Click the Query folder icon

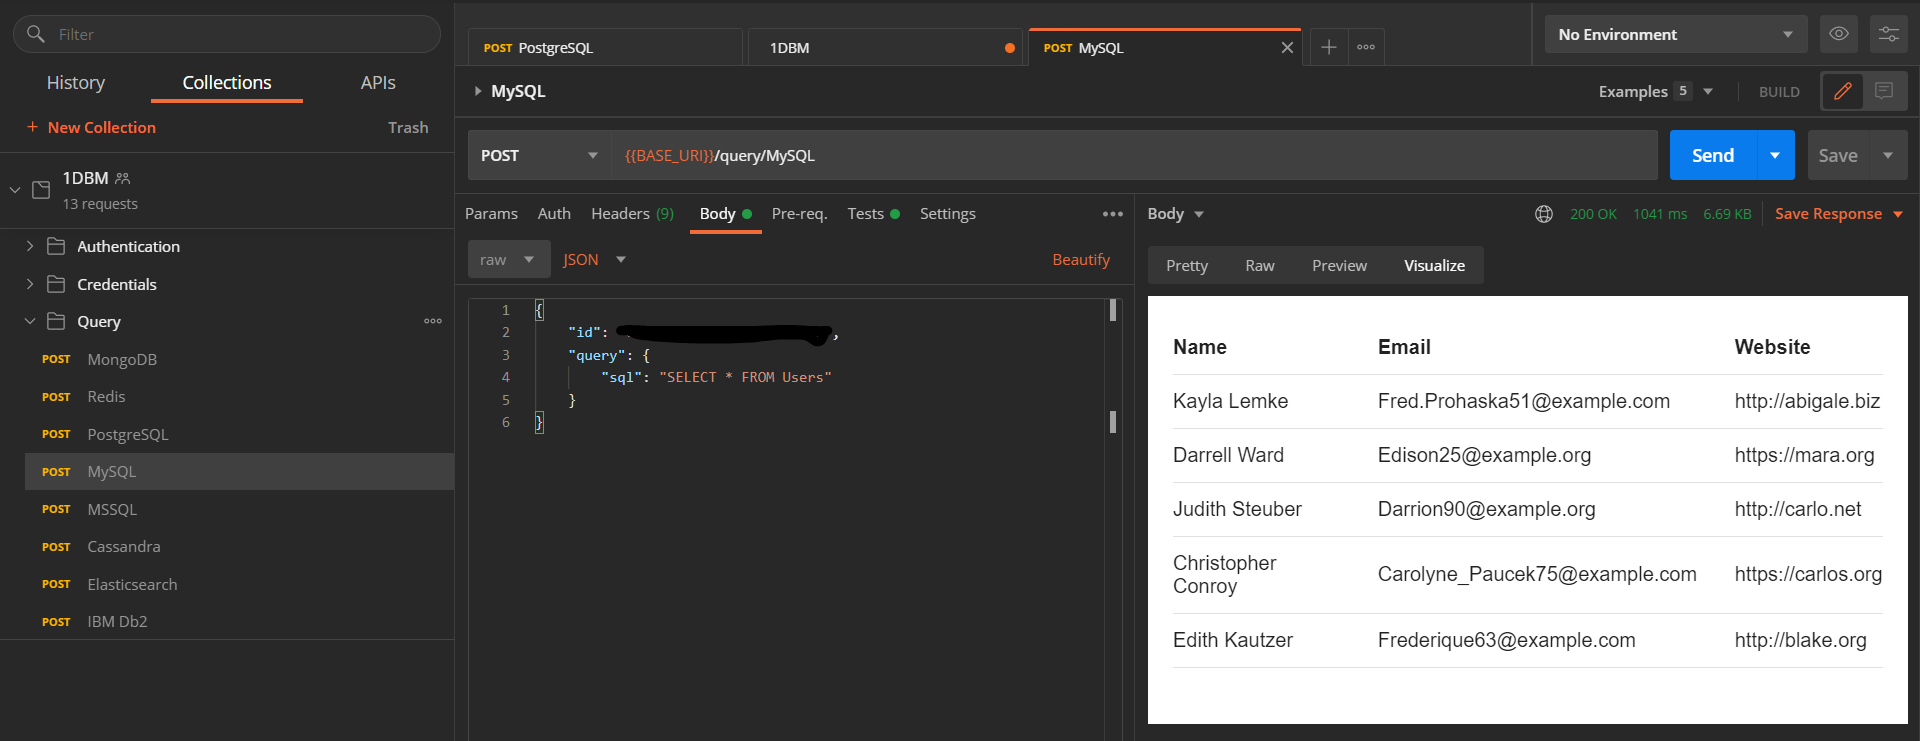56,321
